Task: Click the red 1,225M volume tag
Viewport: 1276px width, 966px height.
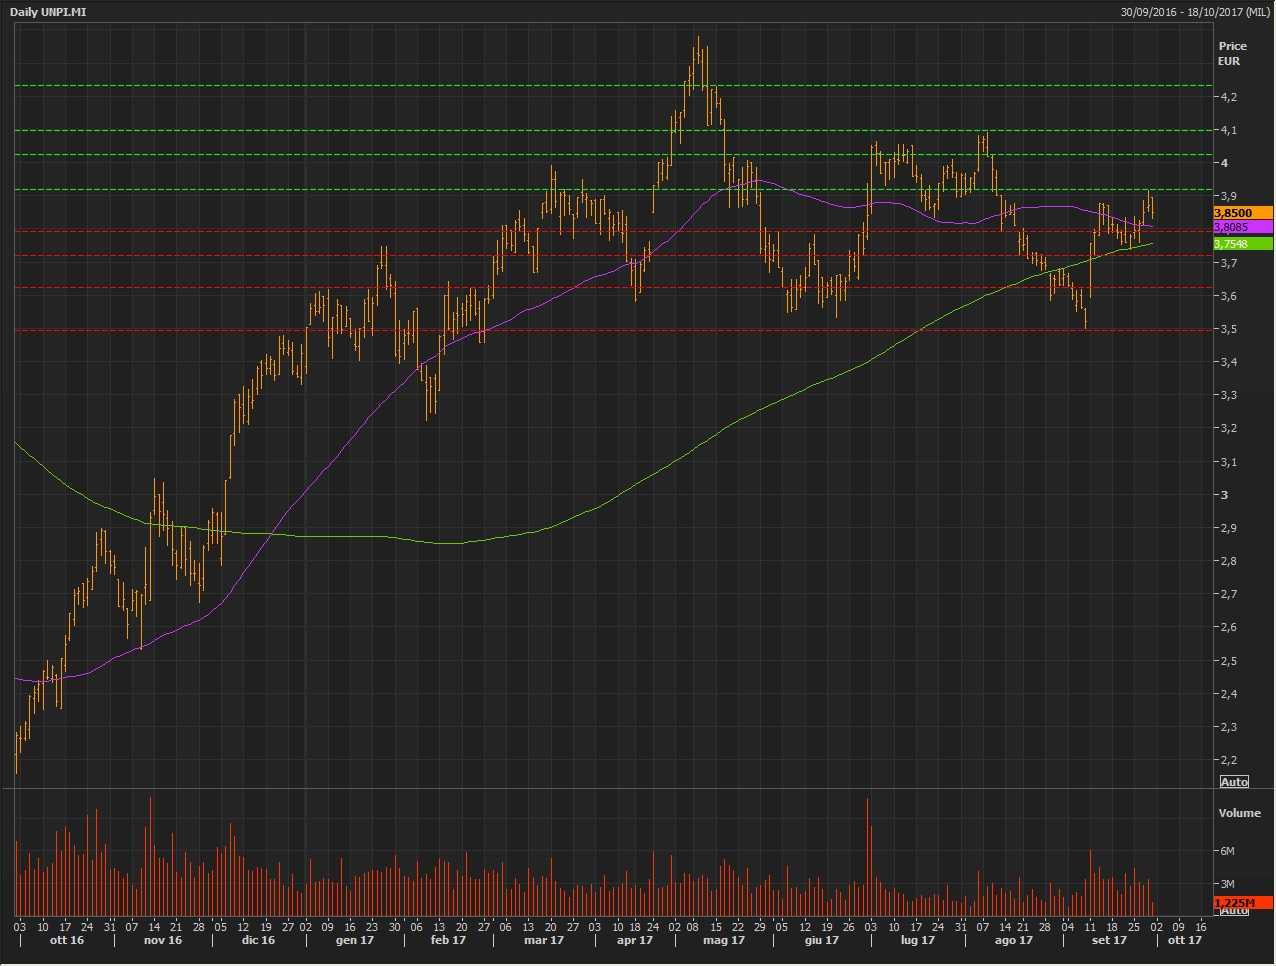Action: pyautogui.click(x=1242, y=903)
